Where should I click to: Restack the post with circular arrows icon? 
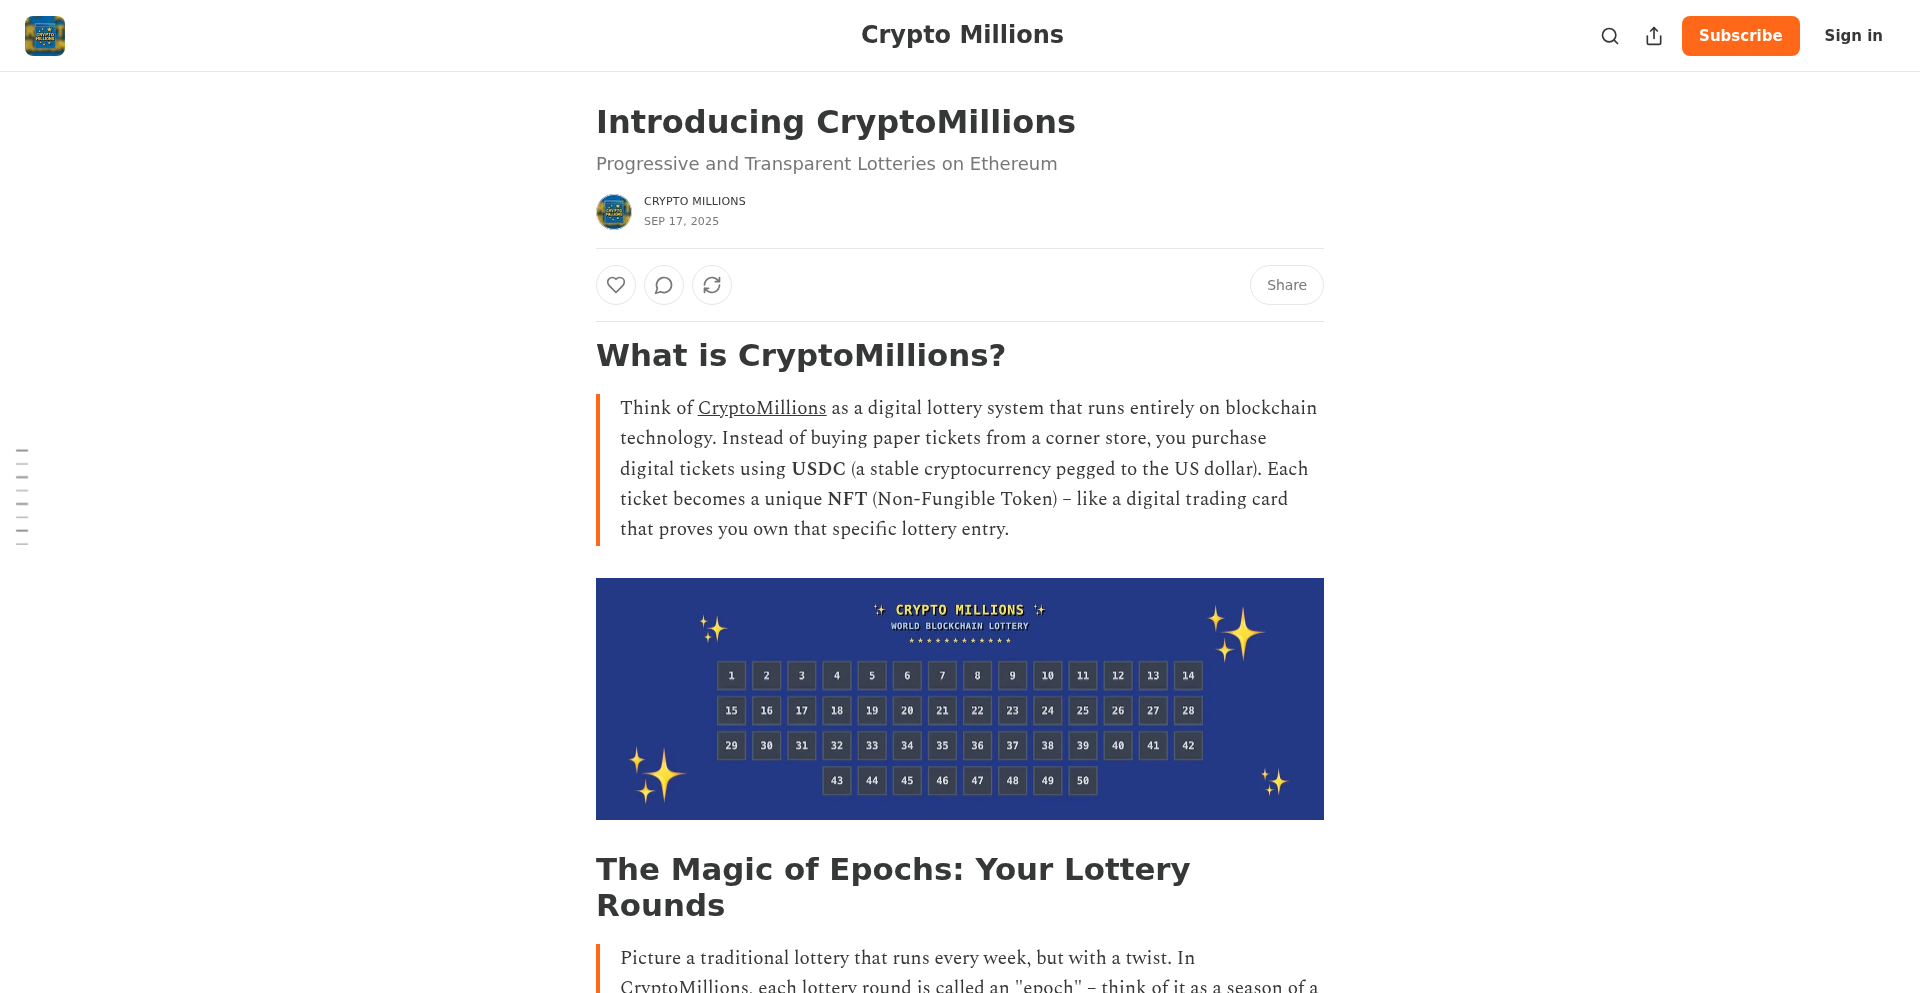click(712, 285)
